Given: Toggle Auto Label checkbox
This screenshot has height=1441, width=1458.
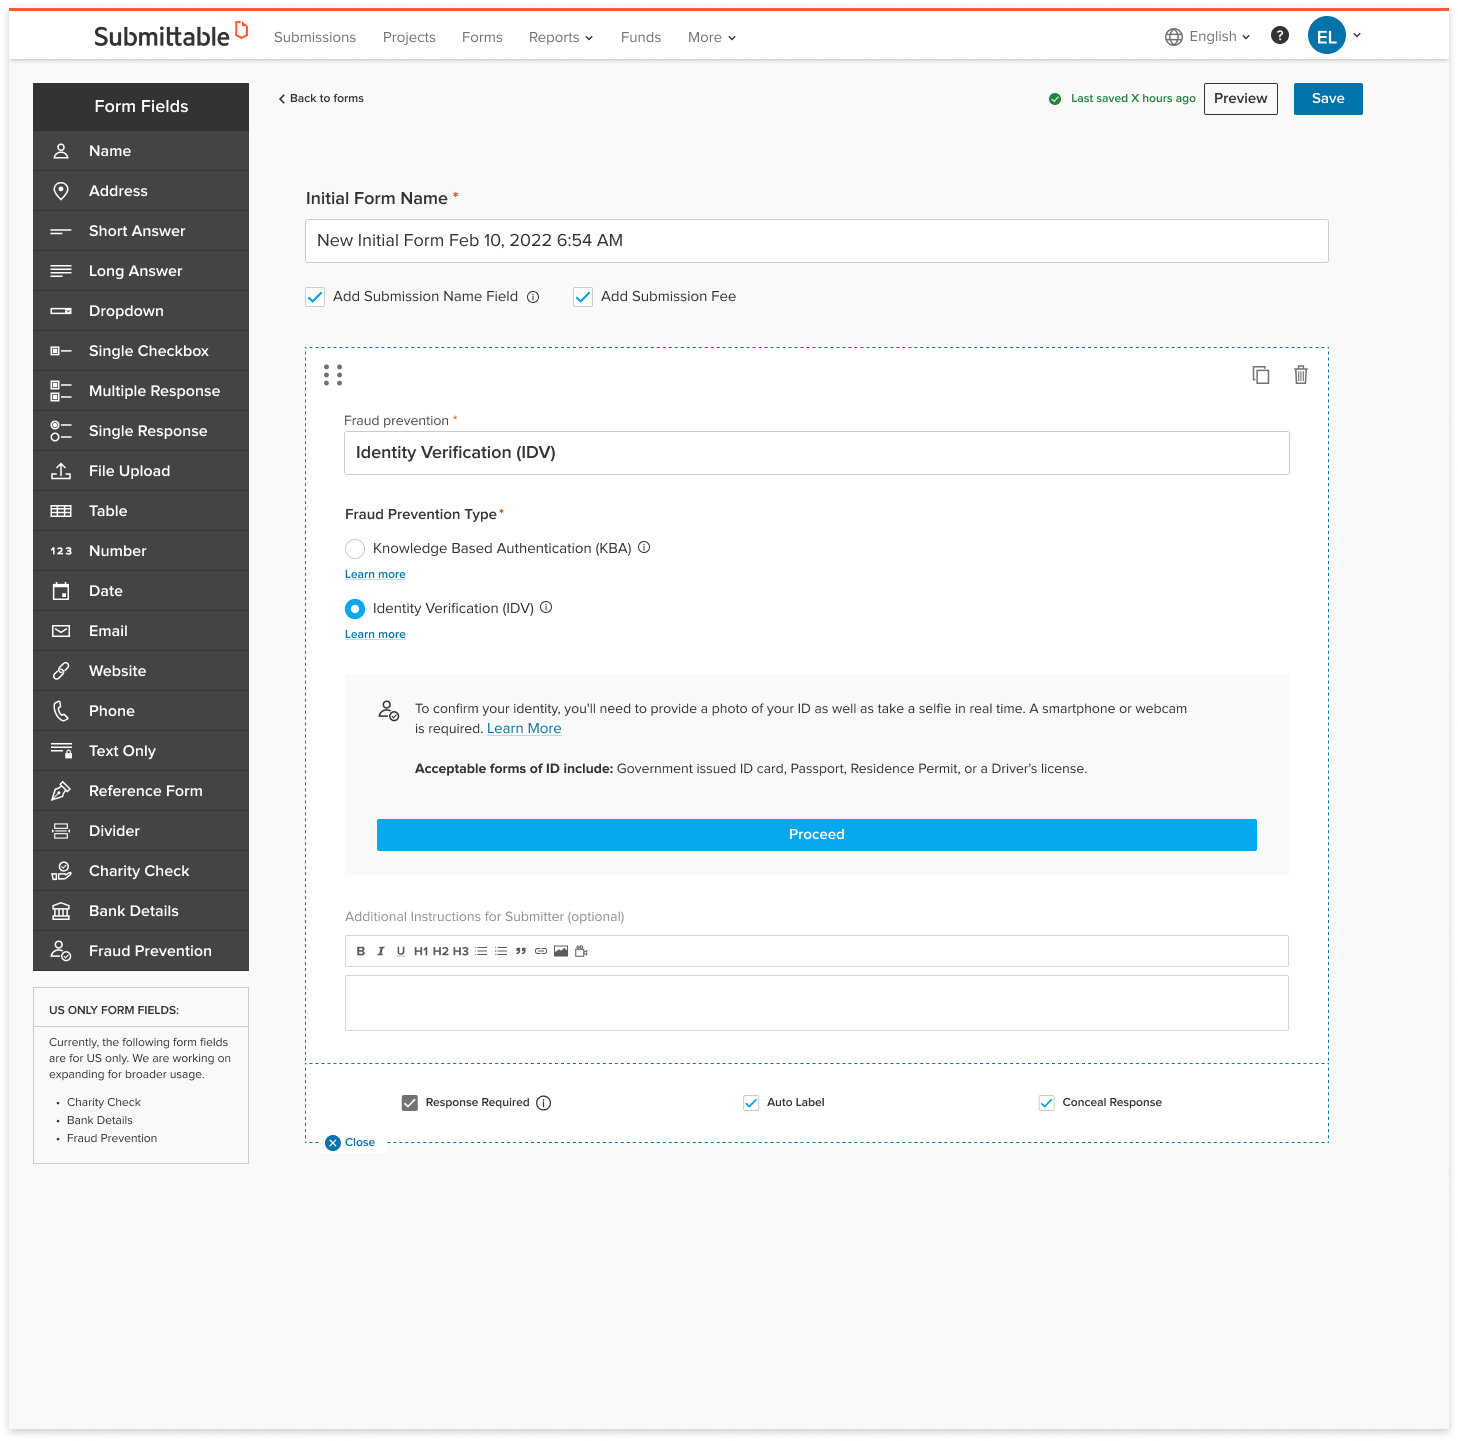Looking at the screenshot, I should 751,1103.
